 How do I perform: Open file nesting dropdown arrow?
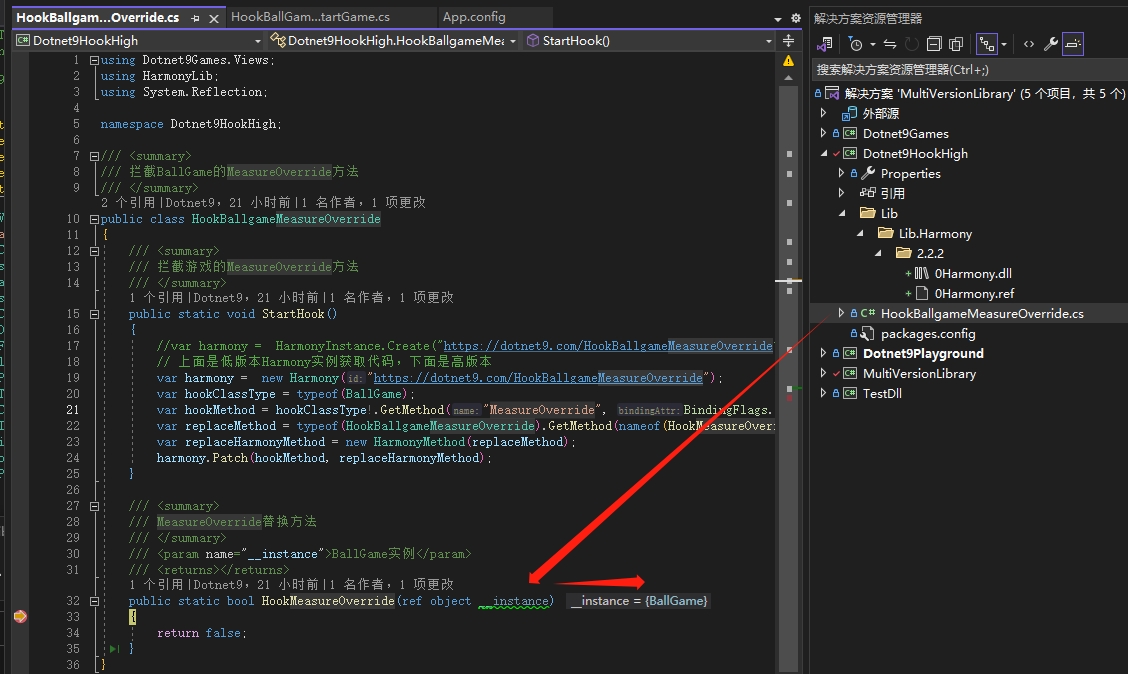pyautogui.click(x=1004, y=45)
